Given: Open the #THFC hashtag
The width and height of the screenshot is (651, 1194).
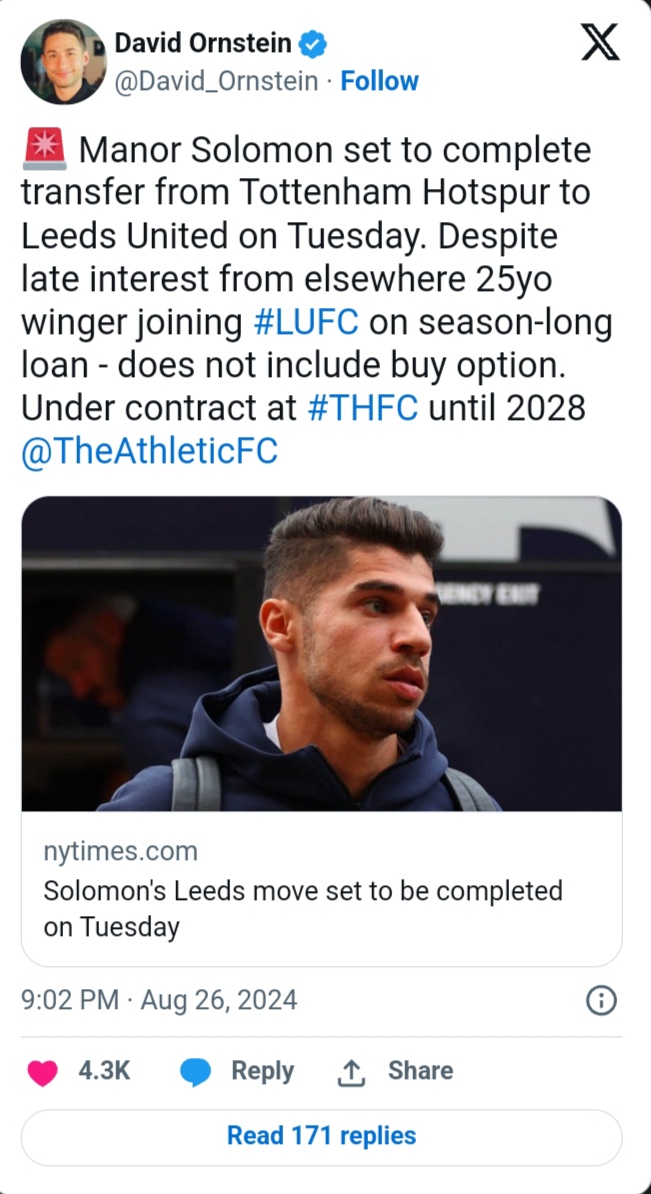Looking at the screenshot, I should [362, 408].
